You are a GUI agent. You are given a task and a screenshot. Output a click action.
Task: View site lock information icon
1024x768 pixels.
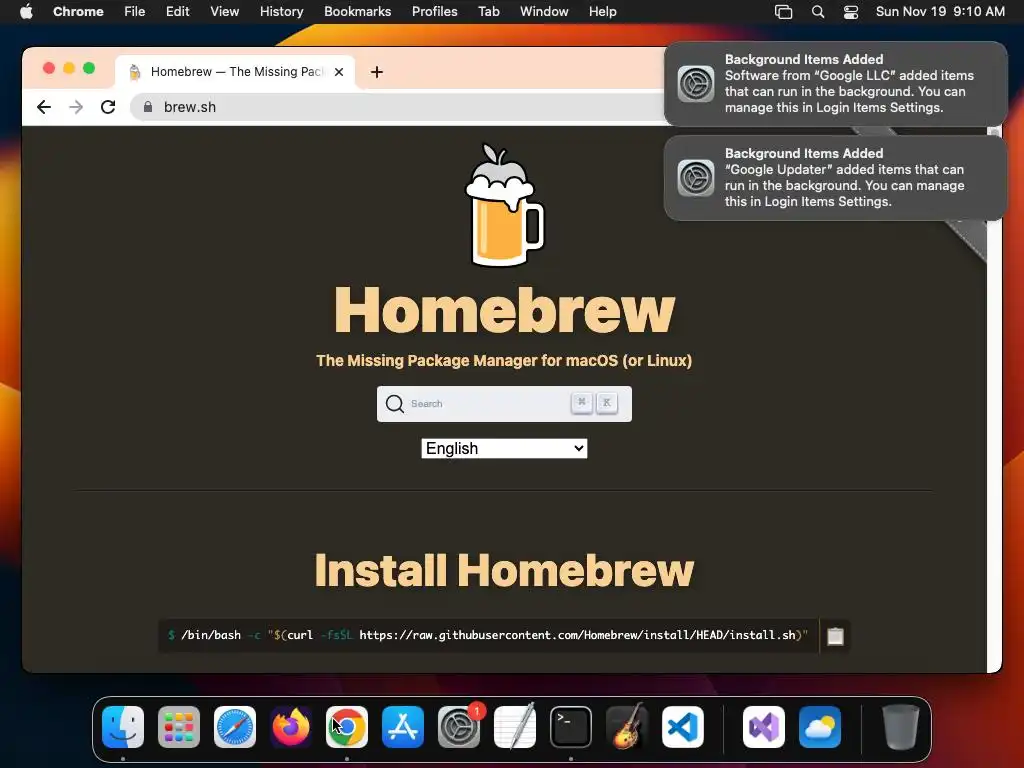coord(148,107)
